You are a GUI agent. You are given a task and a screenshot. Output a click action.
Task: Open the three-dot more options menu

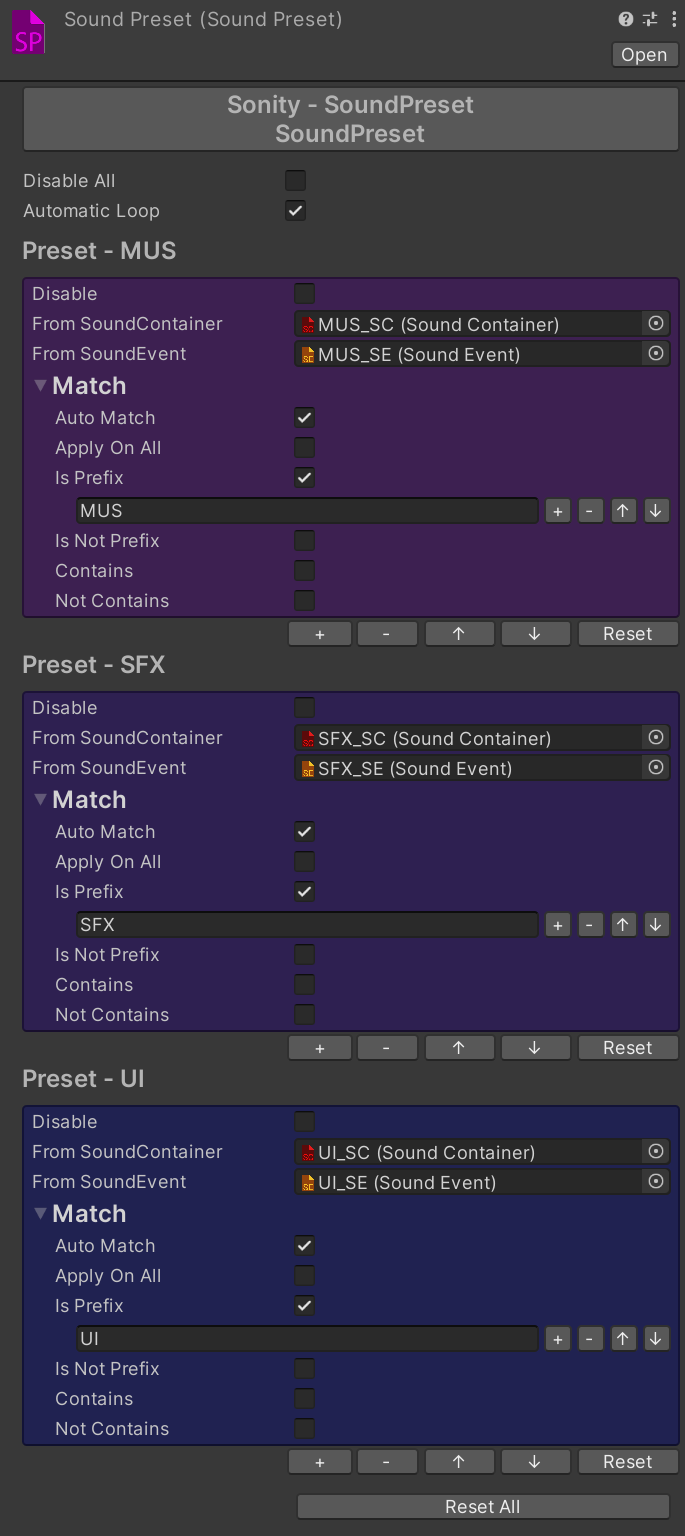pyautogui.click(x=673, y=19)
